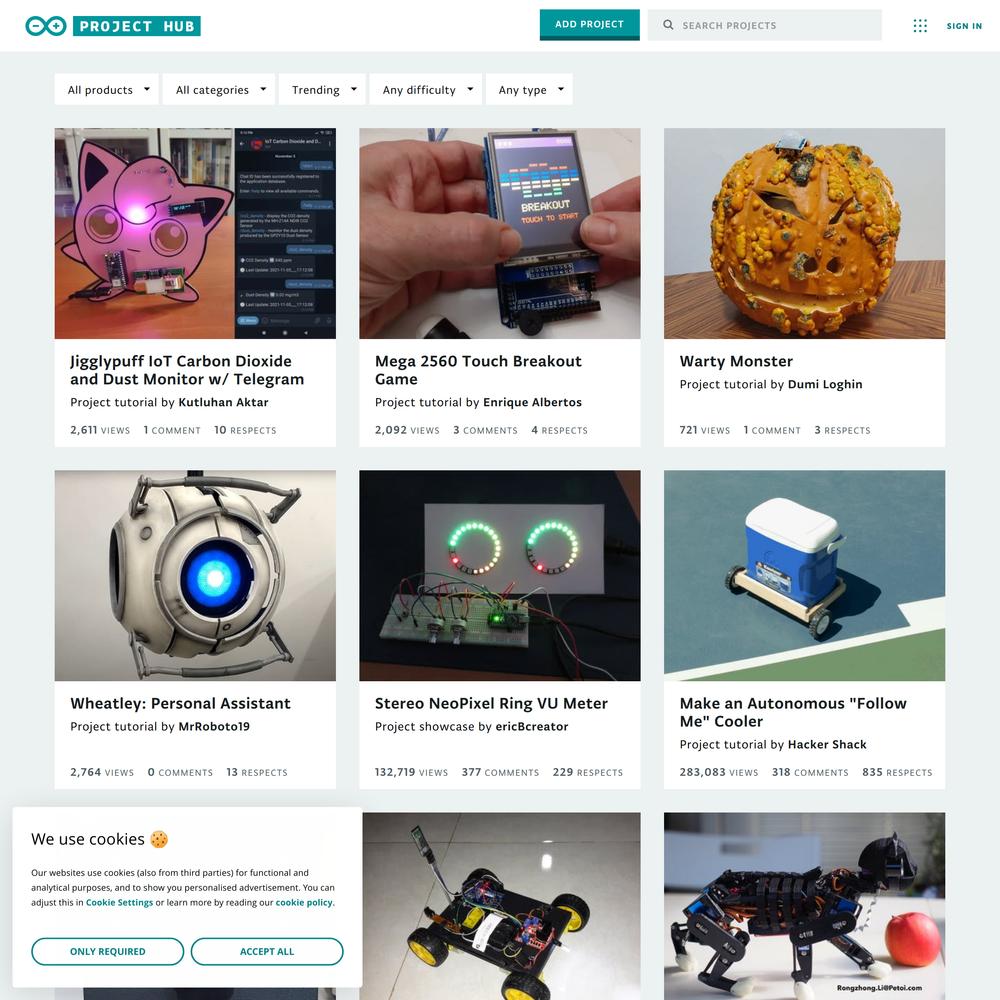Screen dimensions: 1000x1000
Task: Expand the Any type filter
Action: [x=529, y=89]
